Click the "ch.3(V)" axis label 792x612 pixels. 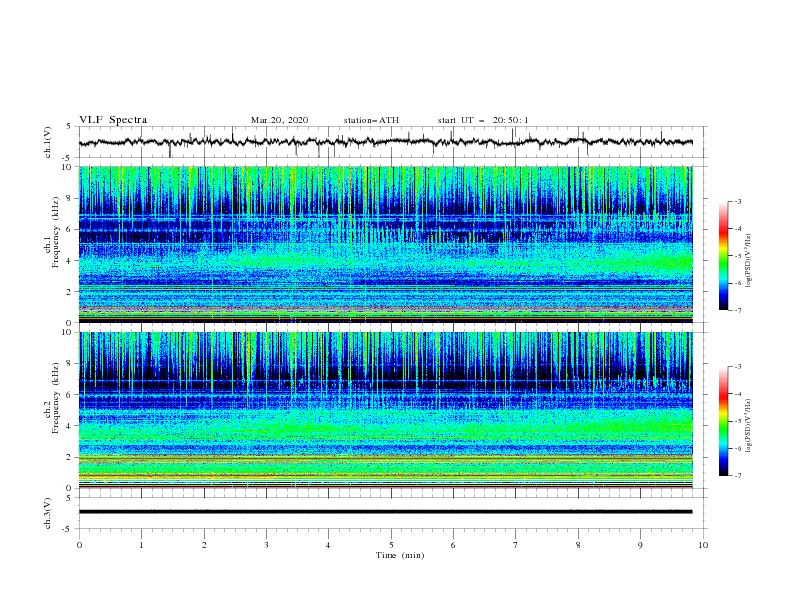pyautogui.click(x=48, y=513)
